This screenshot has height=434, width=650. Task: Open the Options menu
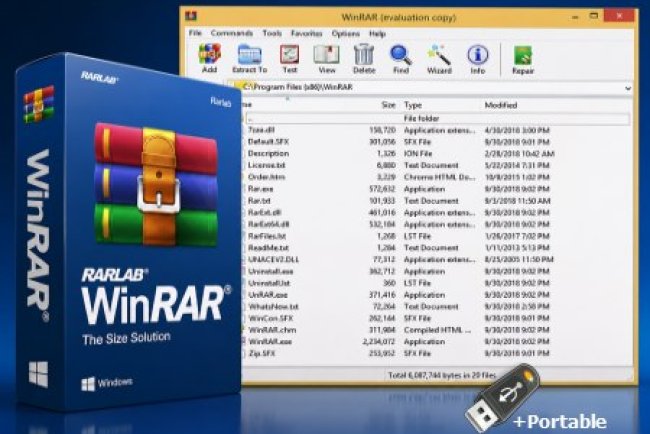click(346, 33)
